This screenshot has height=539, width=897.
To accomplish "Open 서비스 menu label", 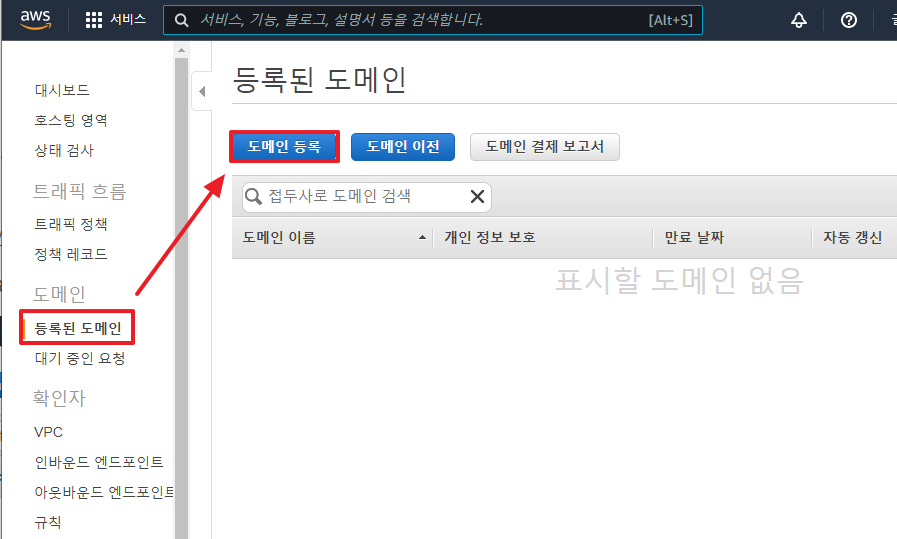I will [x=128, y=19].
